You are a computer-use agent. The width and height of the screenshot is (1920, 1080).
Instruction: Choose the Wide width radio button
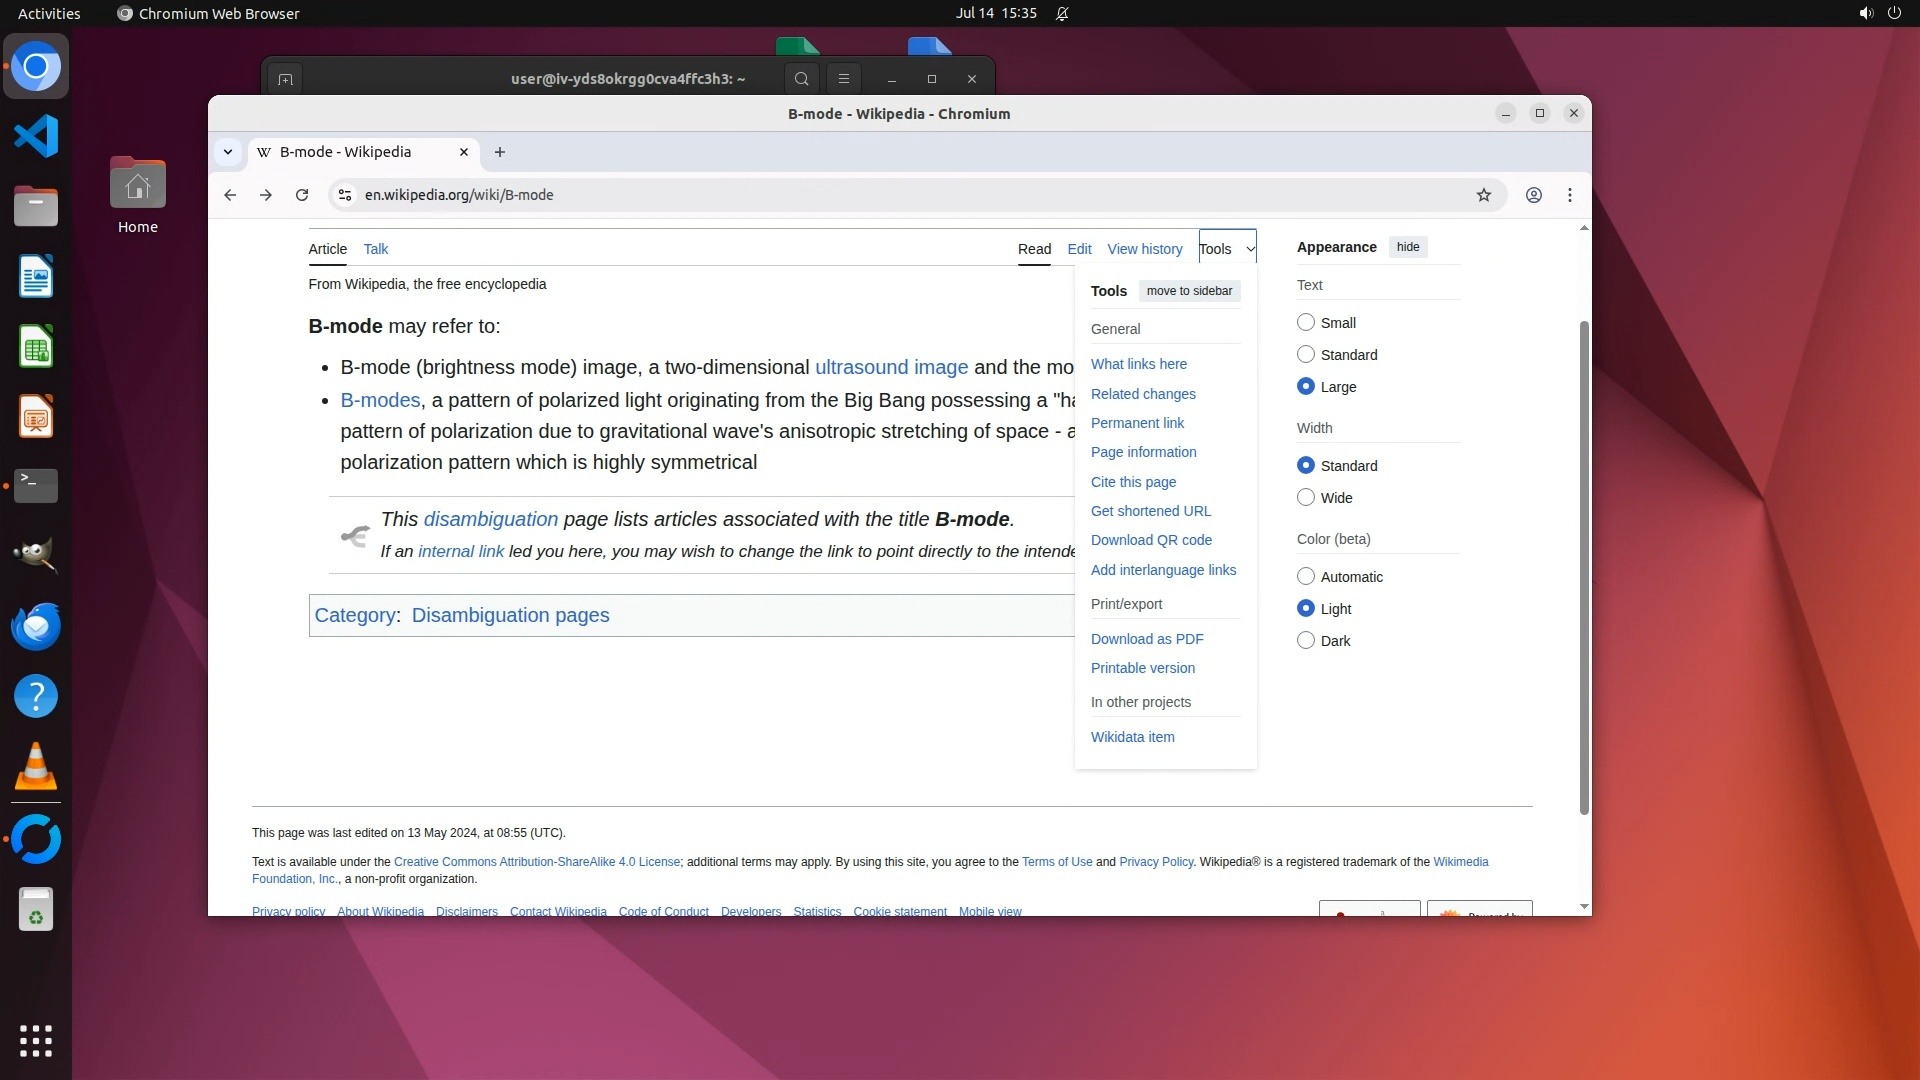click(x=1306, y=498)
